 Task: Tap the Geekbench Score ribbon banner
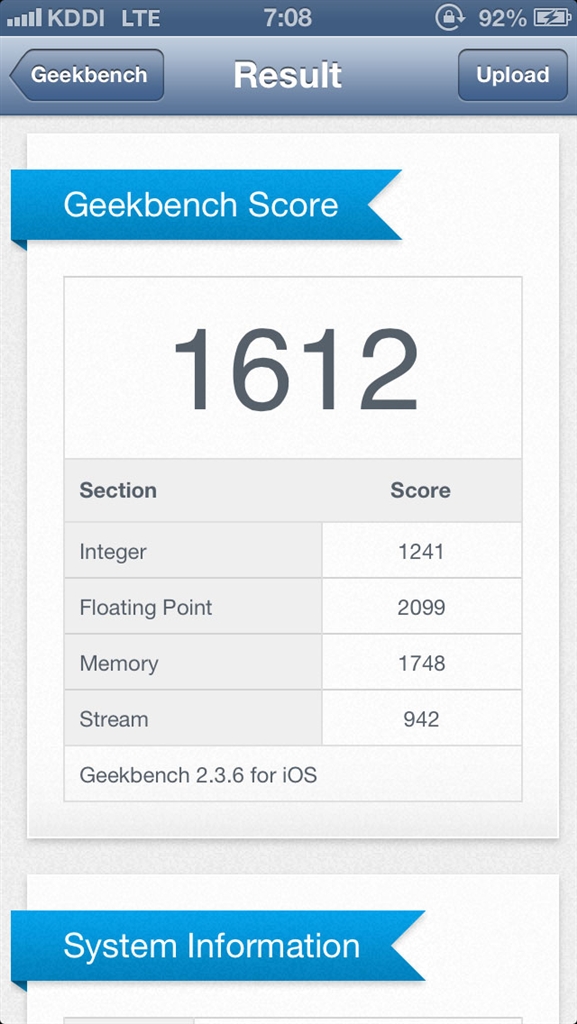tap(206, 205)
